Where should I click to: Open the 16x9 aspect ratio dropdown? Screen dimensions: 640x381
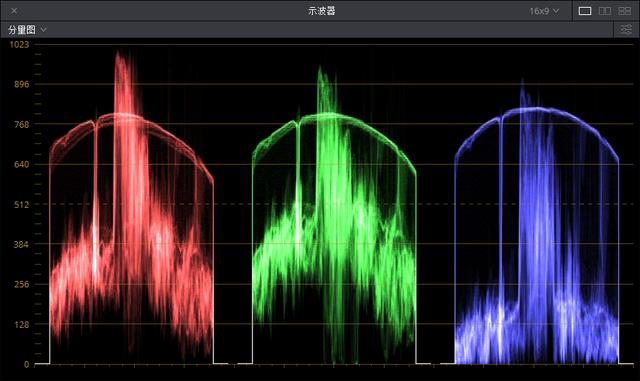(x=544, y=11)
